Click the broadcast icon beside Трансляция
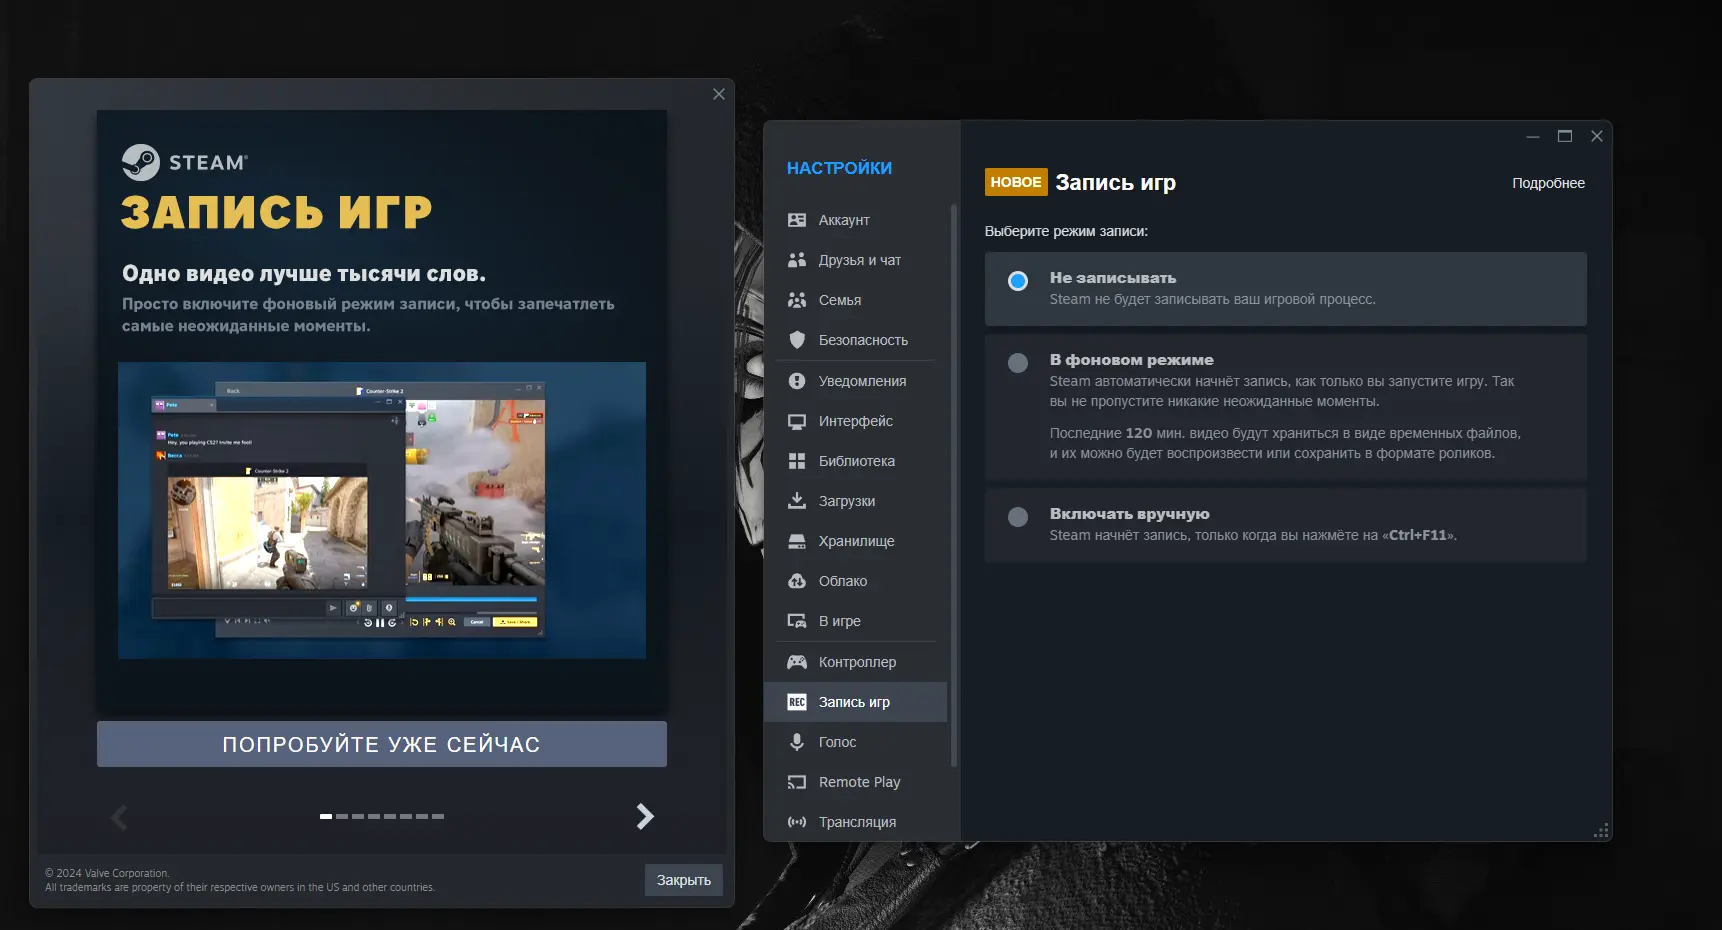1722x930 pixels. [x=797, y=822]
